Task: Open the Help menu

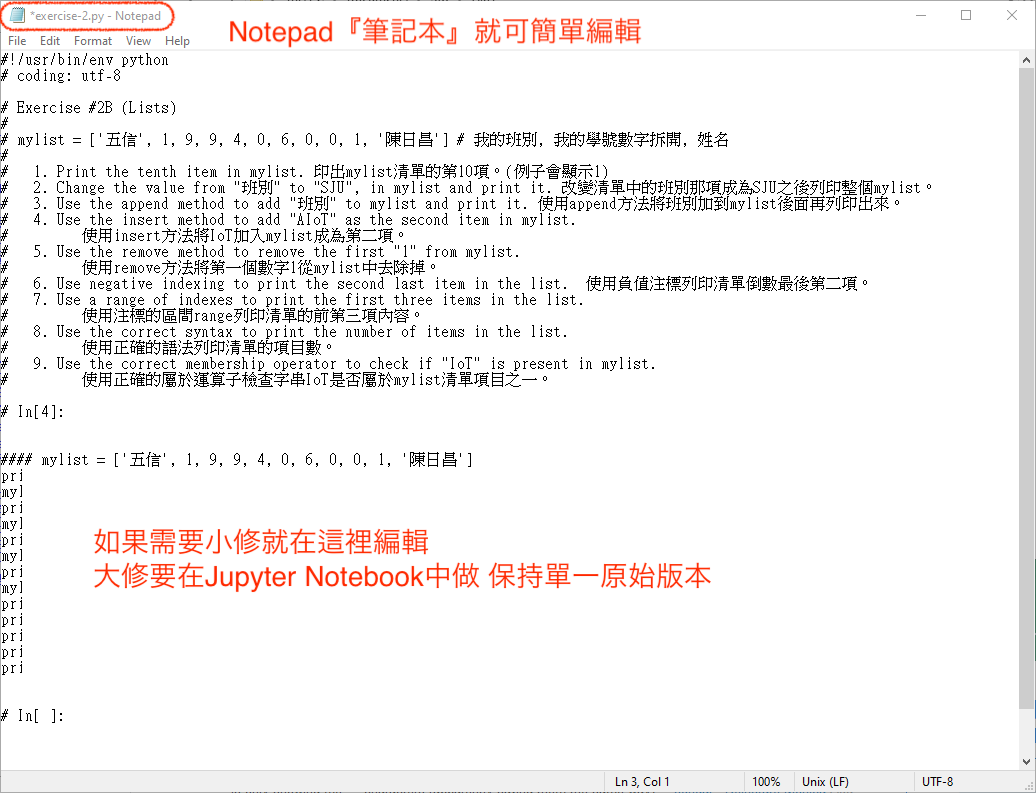Action: pyautogui.click(x=177, y=41)
